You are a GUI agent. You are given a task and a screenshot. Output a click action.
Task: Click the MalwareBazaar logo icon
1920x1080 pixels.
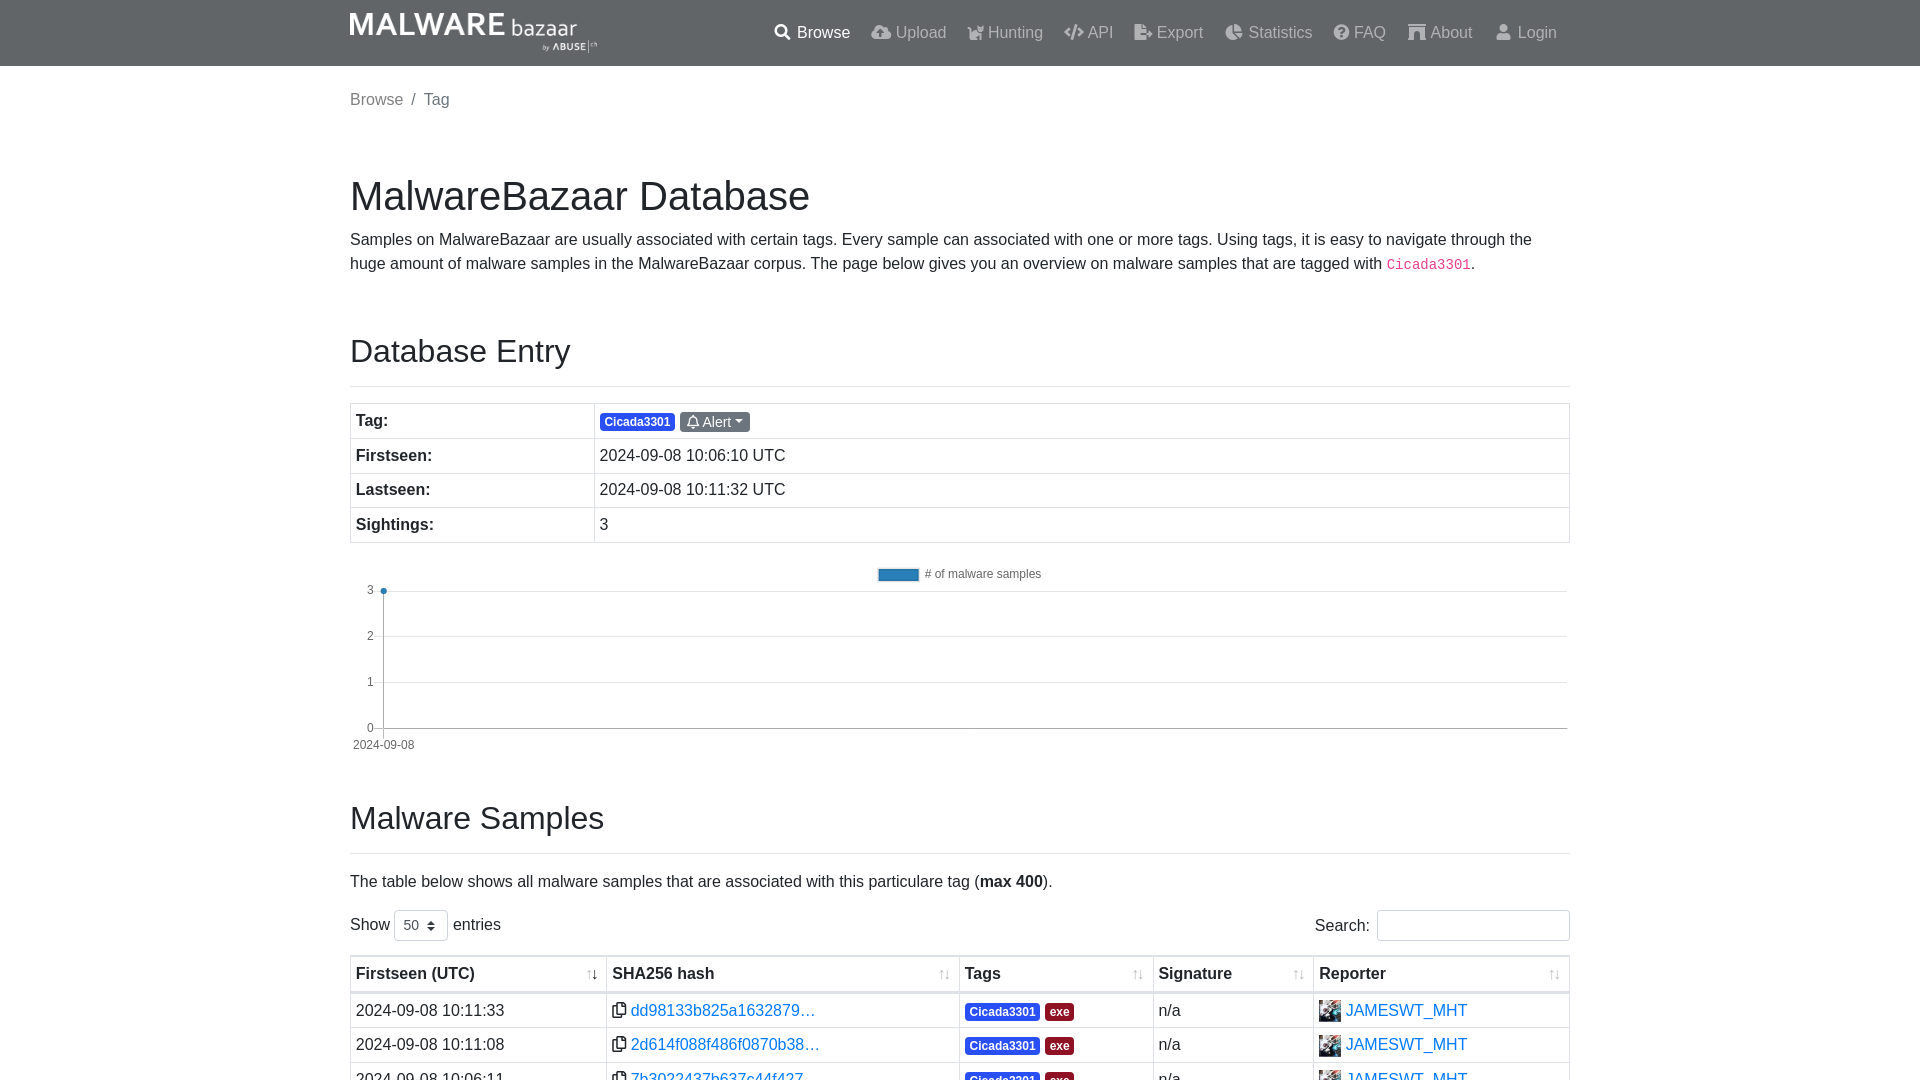click(473, 32)
